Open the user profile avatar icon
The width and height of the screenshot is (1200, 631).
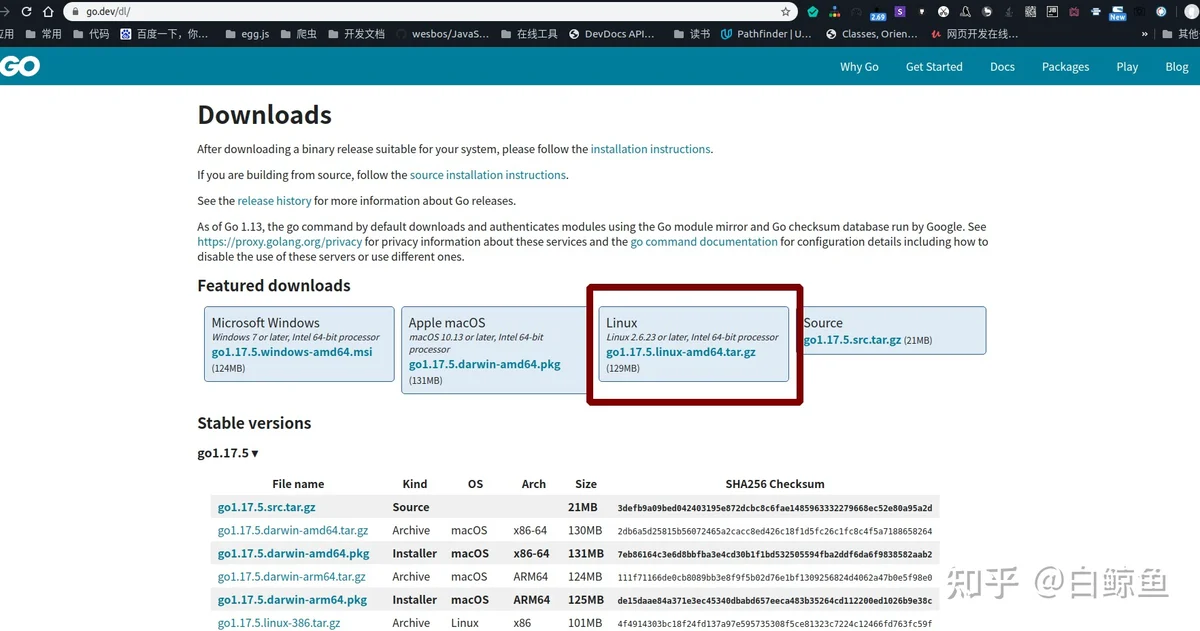click(1189, 12)
